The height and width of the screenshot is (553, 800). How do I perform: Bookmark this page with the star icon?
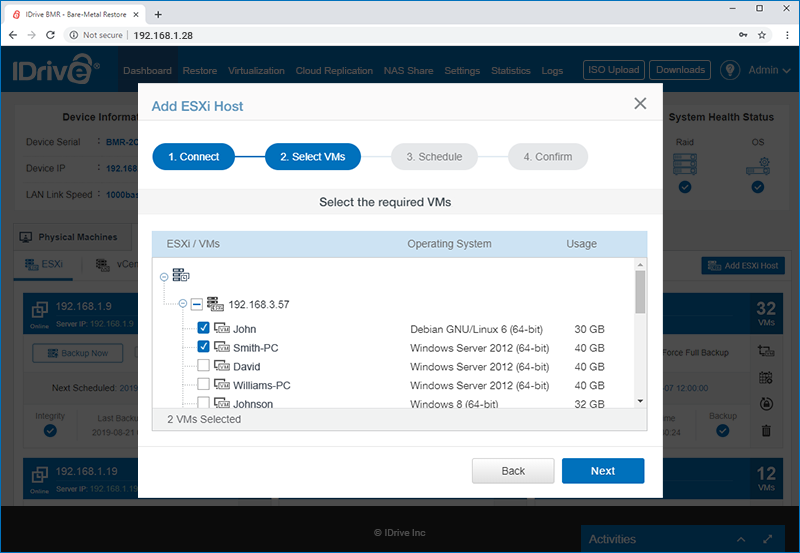[x=762, y=35]
